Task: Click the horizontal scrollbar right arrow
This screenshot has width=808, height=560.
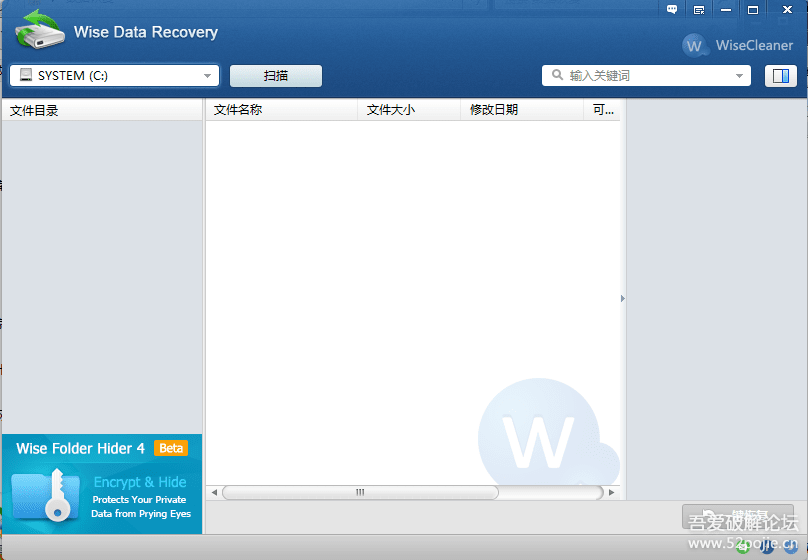Action: pyautogui.click(x=611, y=493)
